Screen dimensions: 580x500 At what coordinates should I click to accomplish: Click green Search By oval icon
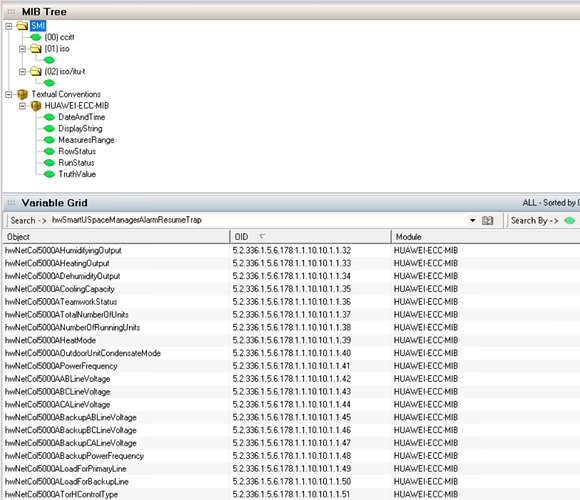pos(570,220)
